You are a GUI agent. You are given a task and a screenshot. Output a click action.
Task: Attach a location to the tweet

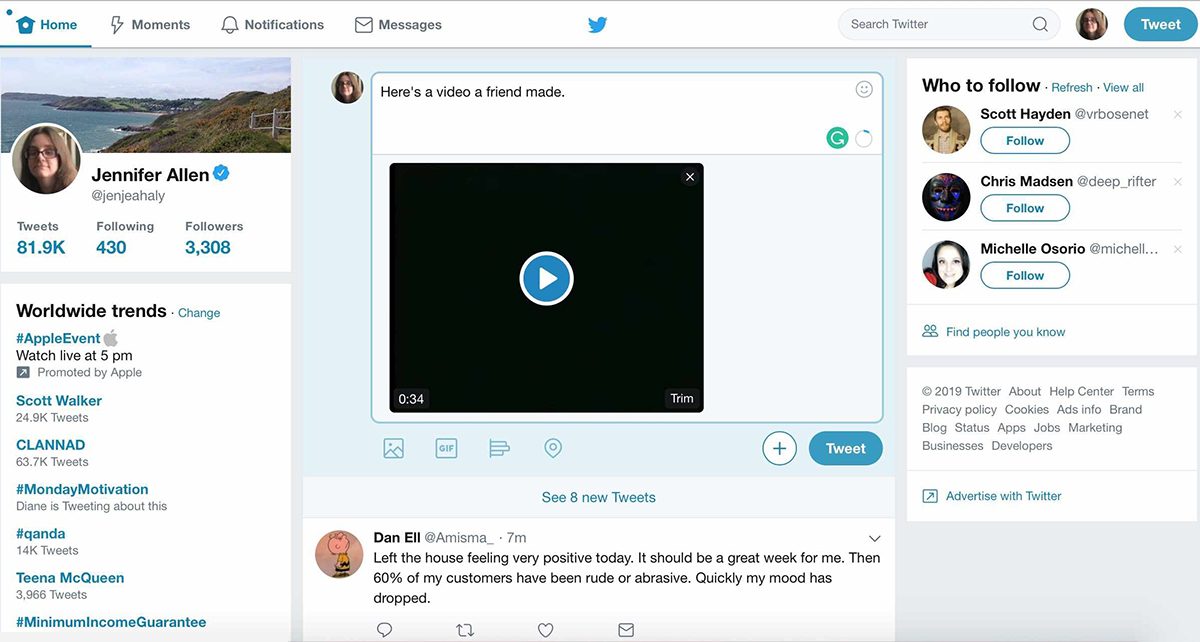[553, 448]
